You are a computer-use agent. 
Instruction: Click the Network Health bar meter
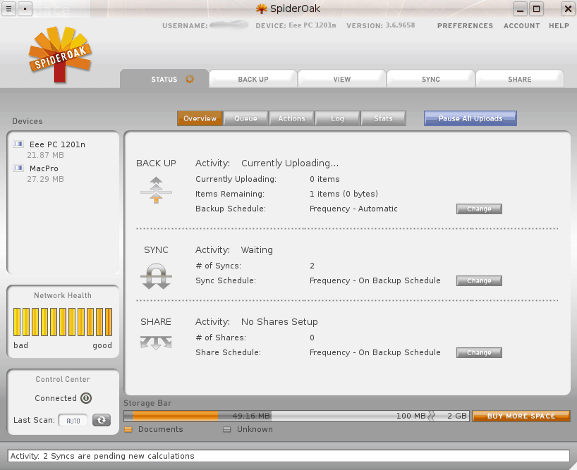(63, 322)
